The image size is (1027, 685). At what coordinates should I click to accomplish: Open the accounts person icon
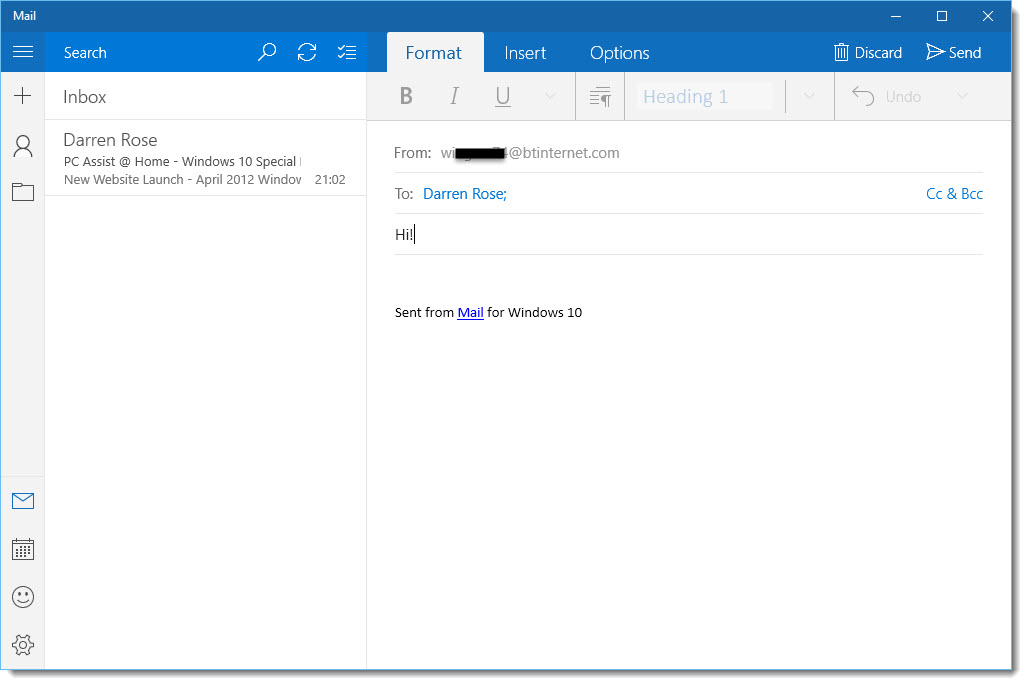(x=23, y=146)
